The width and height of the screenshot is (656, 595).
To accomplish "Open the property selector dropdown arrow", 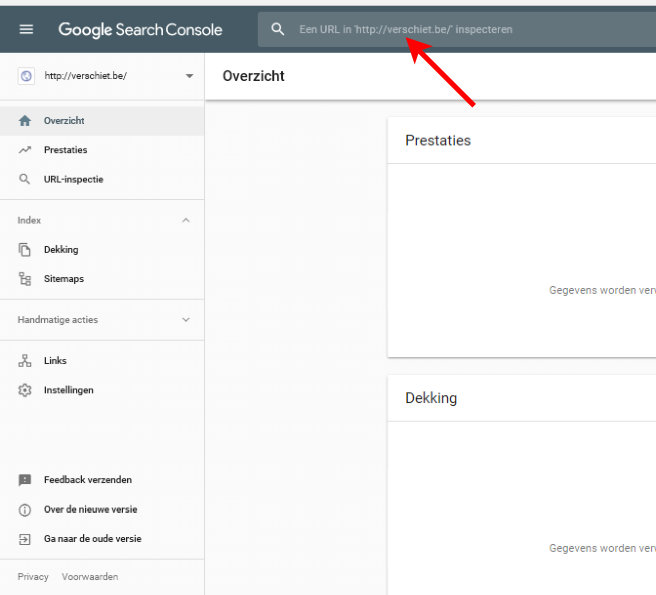I will point(190,76).
